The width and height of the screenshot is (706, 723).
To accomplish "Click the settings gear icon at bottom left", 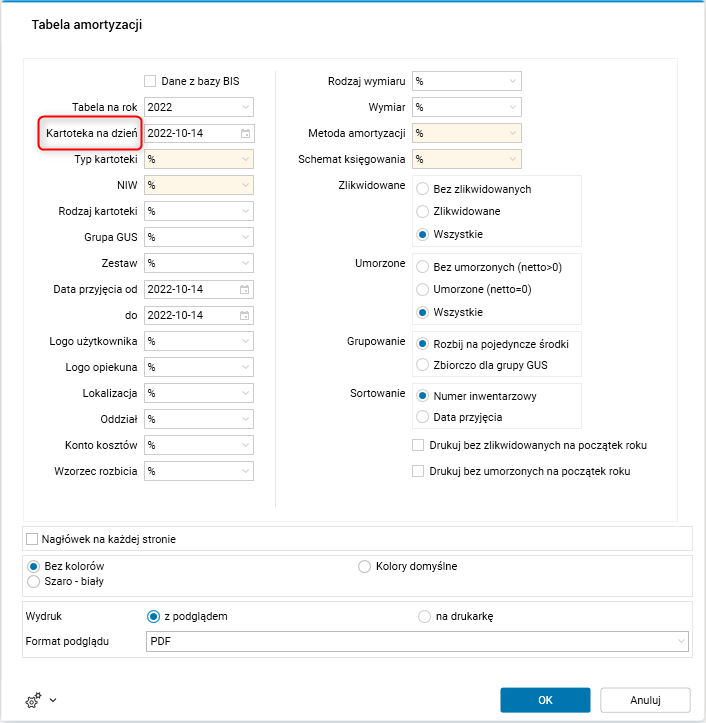I will click(32, 700).
